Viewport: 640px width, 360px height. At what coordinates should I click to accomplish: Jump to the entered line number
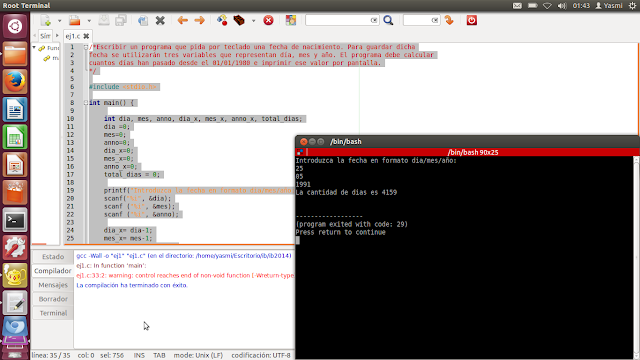tap(449, 20)
